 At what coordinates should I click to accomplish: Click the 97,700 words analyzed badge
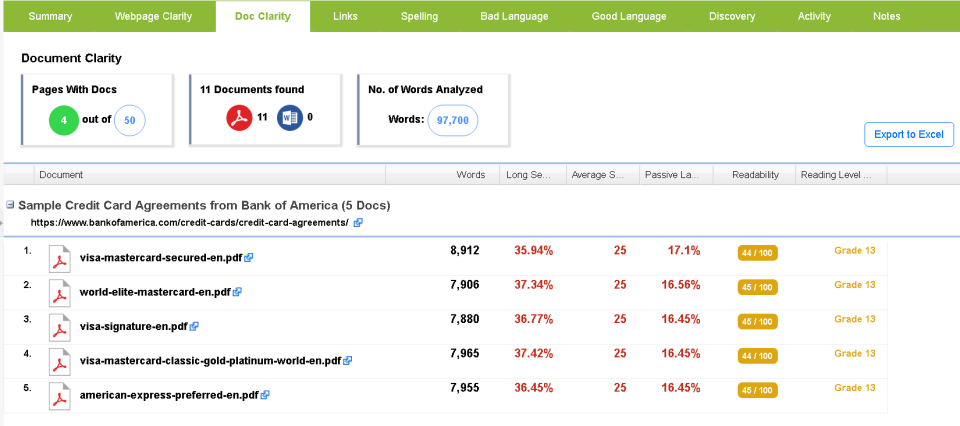tap(452, 120)
